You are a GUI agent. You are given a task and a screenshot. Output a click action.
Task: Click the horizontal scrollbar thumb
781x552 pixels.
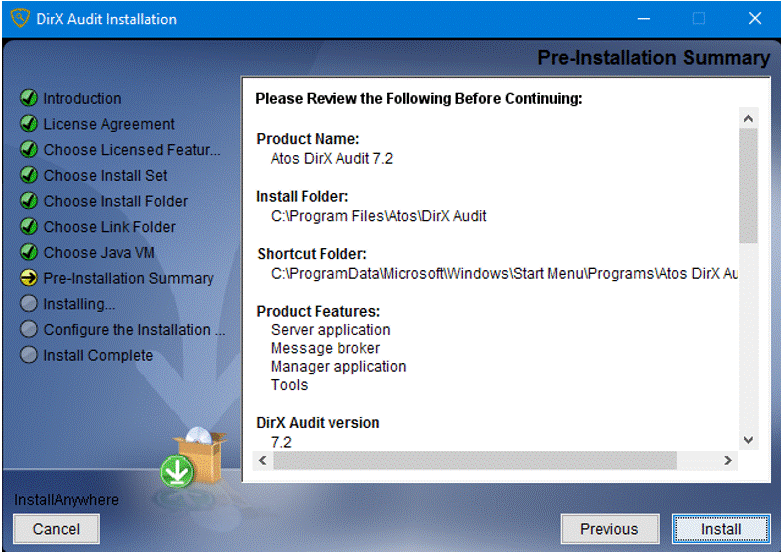(477, 461)
